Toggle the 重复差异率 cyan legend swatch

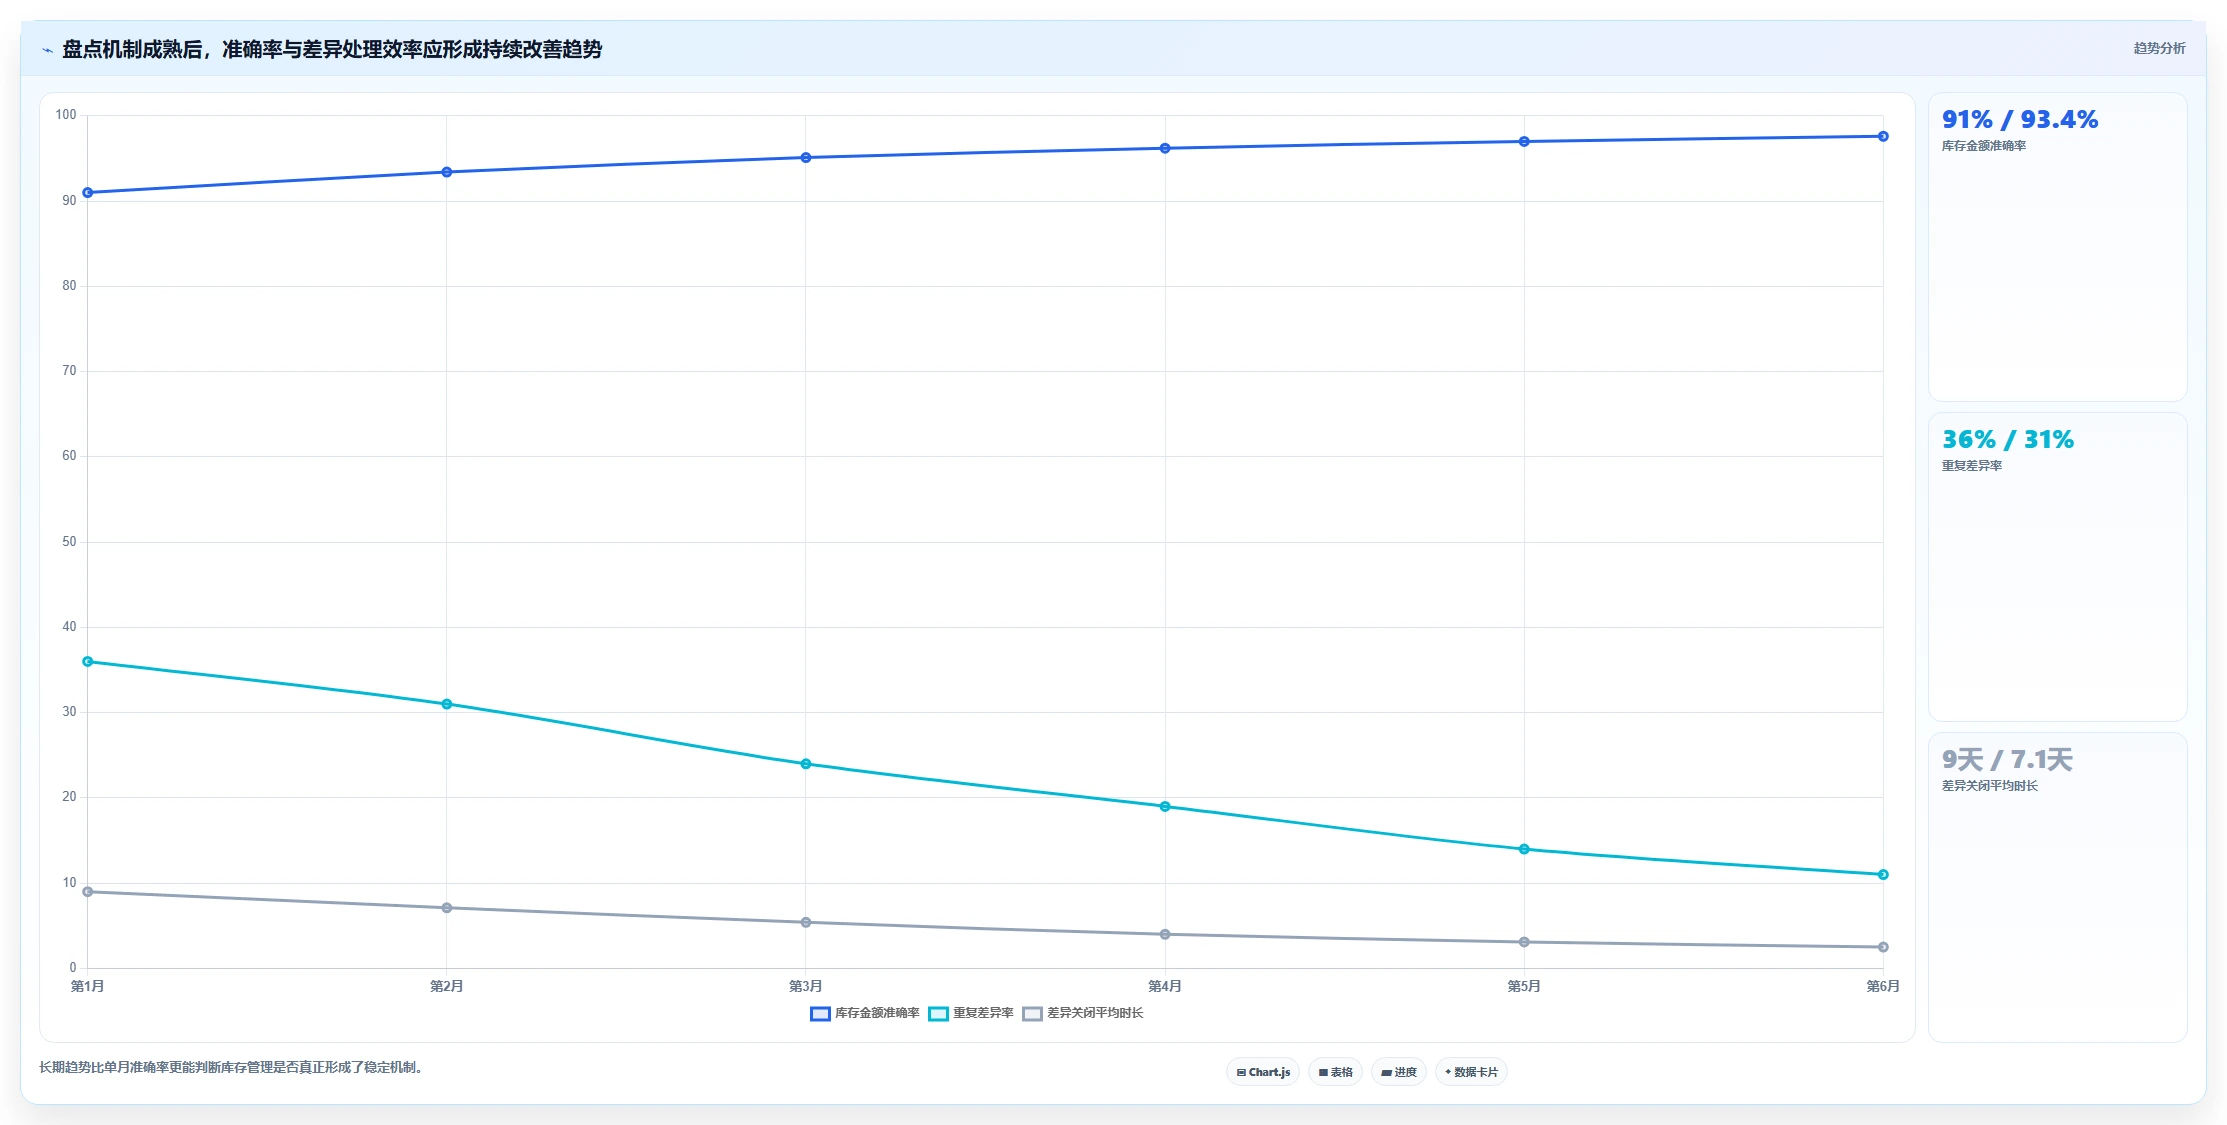938,1014
